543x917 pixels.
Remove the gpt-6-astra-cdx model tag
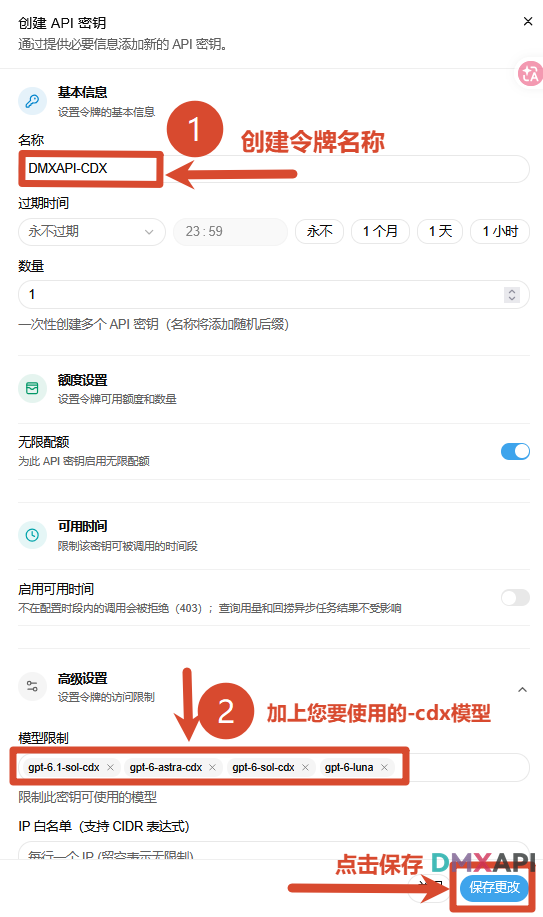click(x=212, y=767)
